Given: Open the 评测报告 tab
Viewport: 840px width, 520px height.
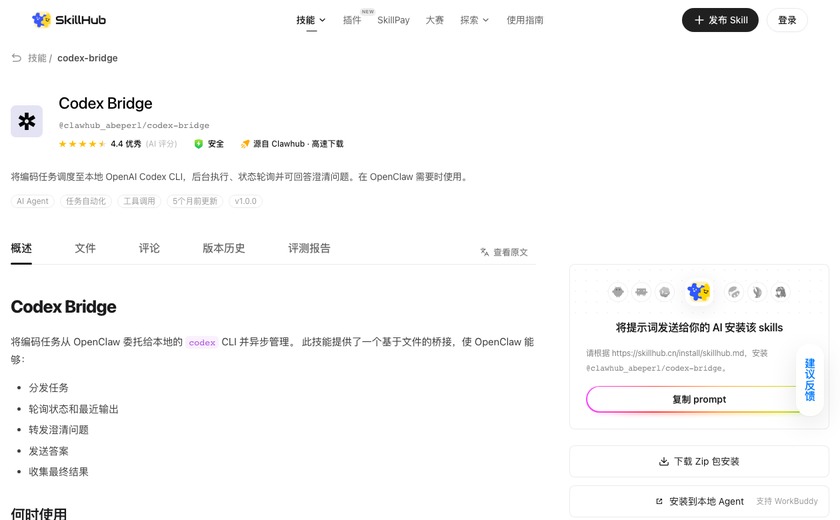Looking at the screenshot, I should [x=309, y=248].
